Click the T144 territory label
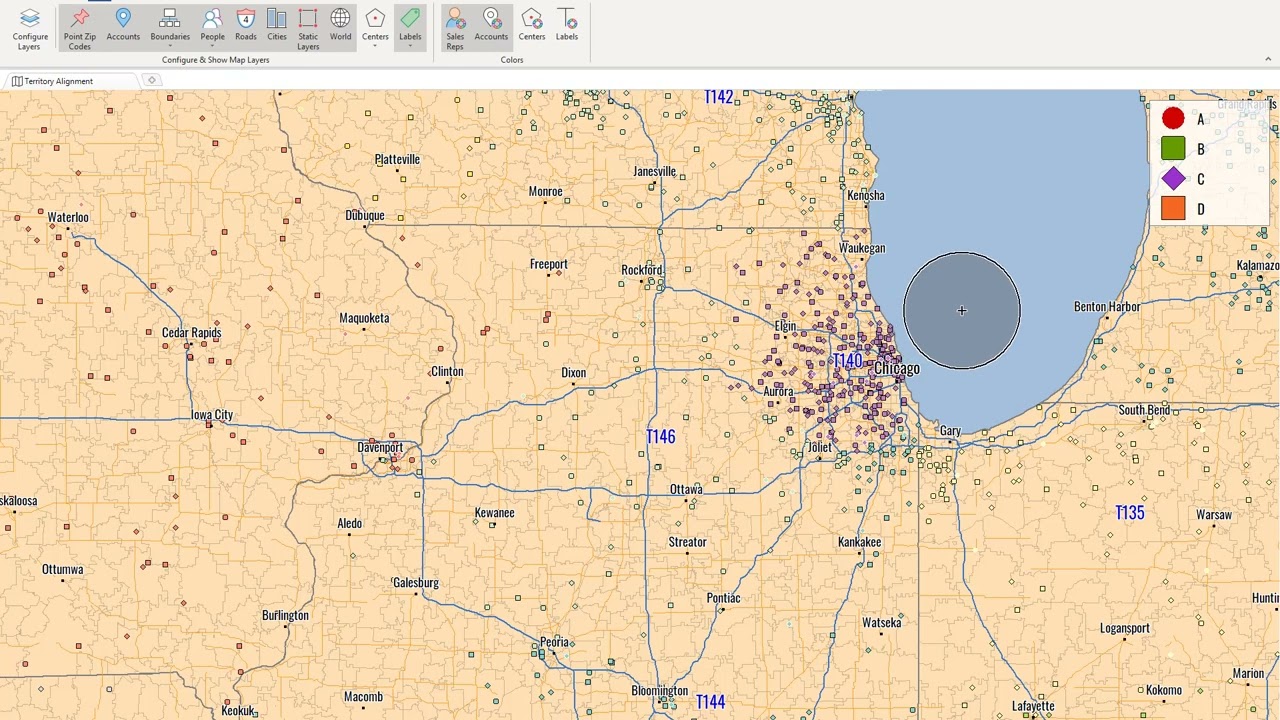1280x720 pixels. coord(710,702)
